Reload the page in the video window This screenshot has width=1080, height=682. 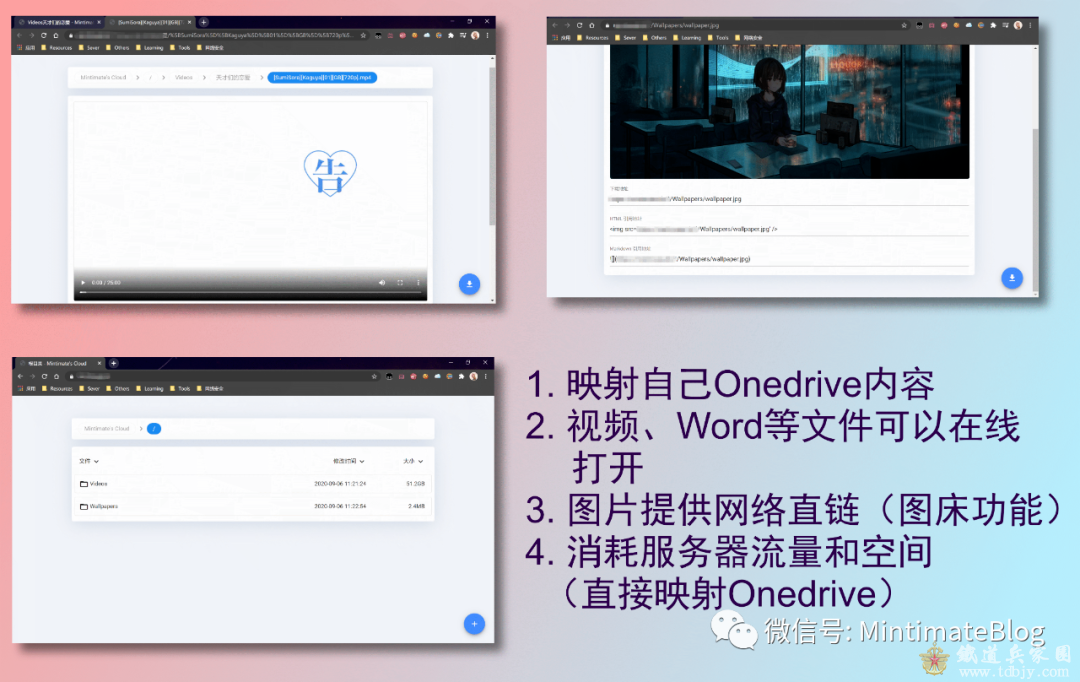[x=43, y=35]
